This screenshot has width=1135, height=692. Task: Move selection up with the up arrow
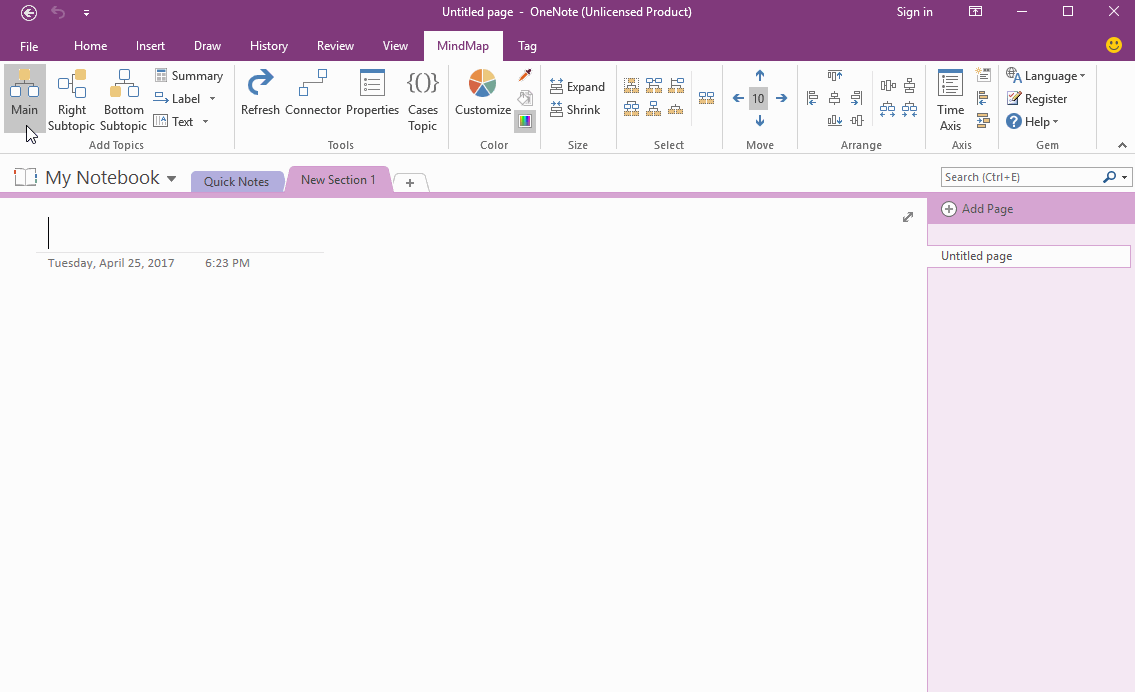(759, 75)
